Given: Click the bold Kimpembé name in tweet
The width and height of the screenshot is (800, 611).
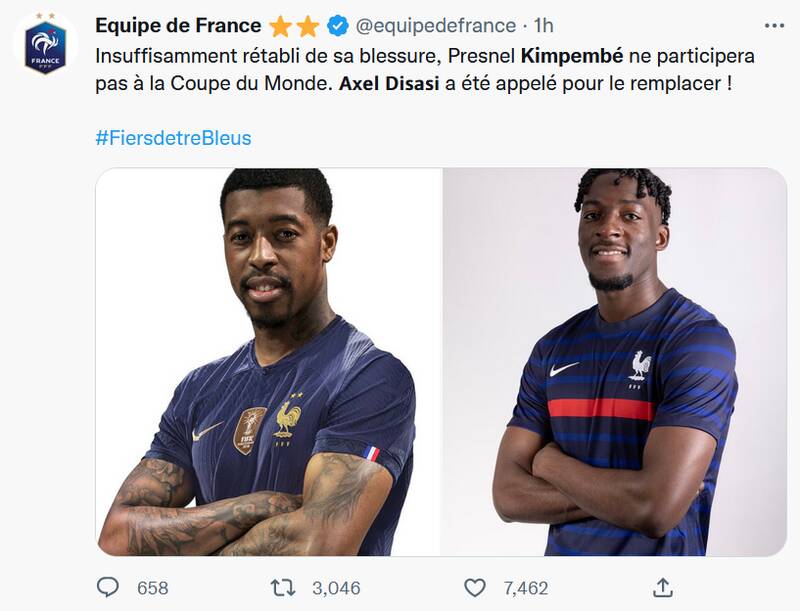Looking at the screenshot, I should point(572,56).
